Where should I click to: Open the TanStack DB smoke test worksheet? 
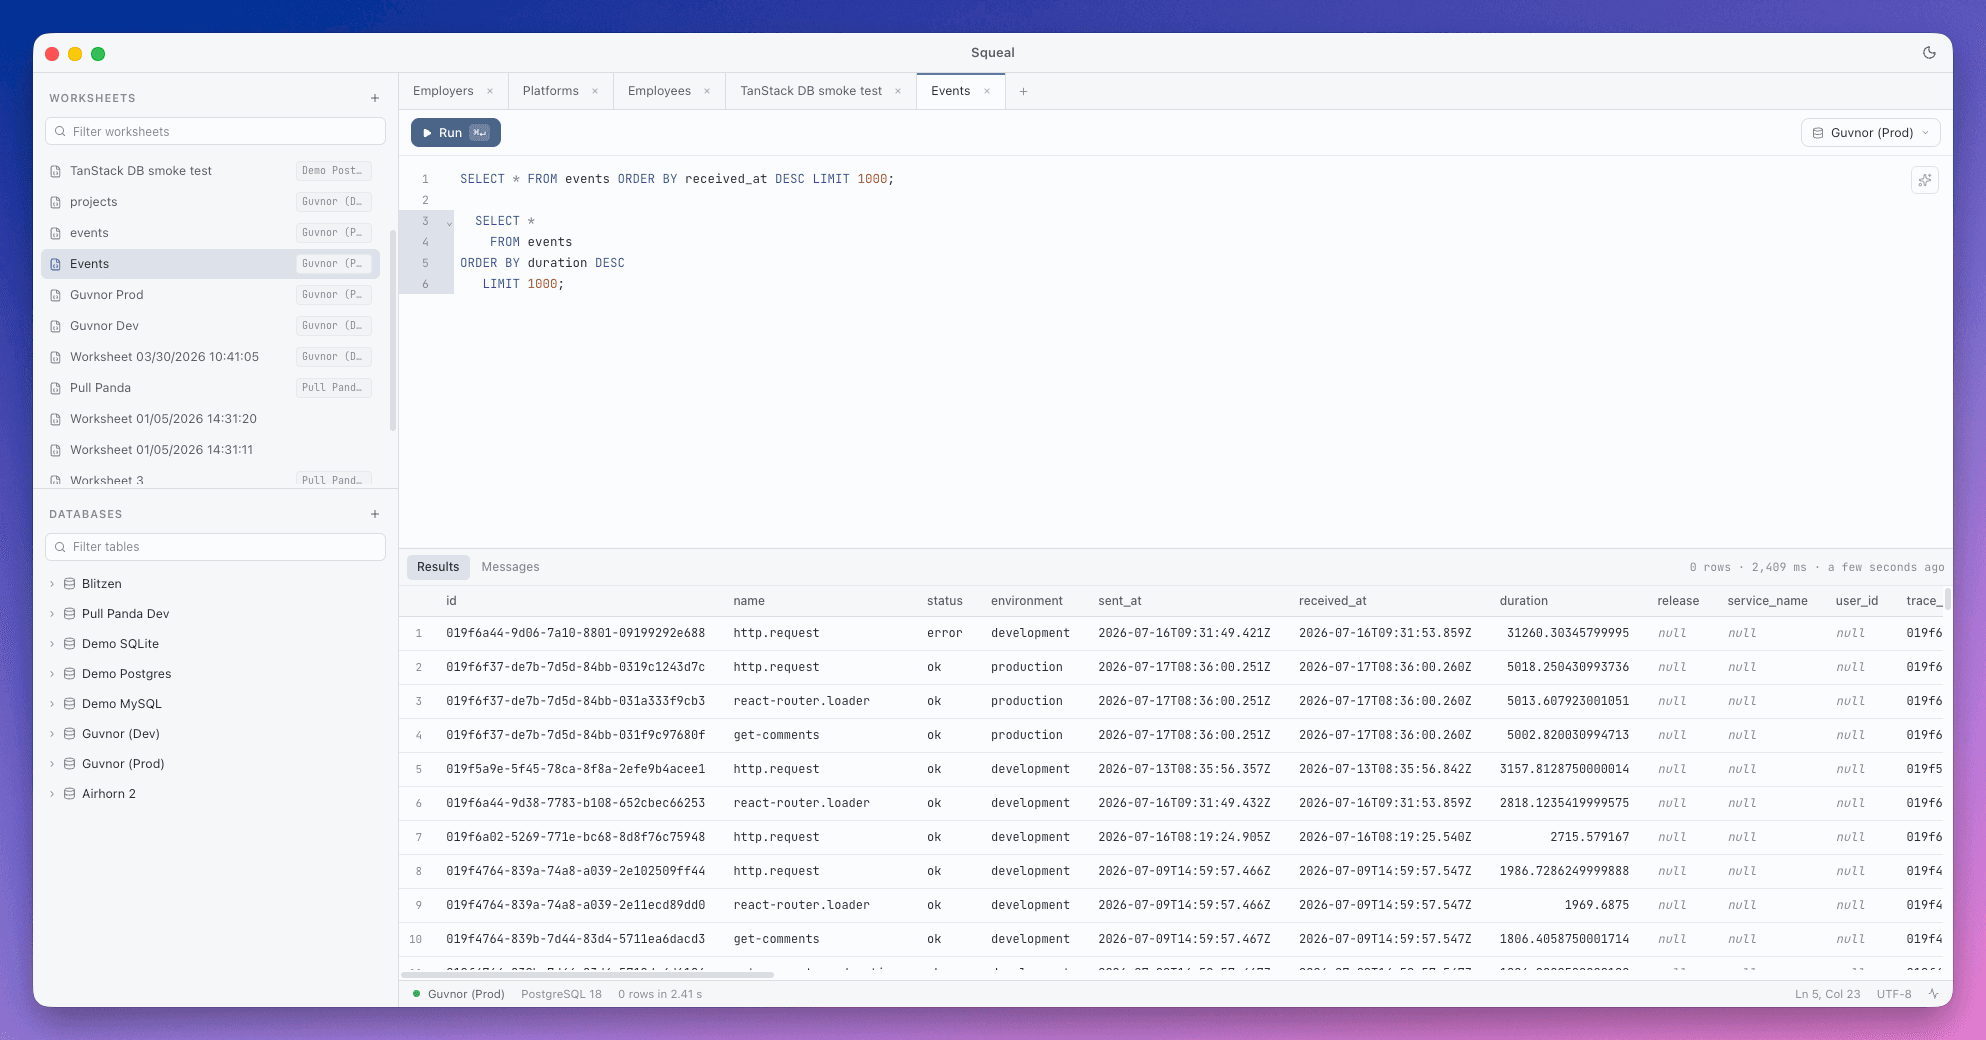point(210,171)
